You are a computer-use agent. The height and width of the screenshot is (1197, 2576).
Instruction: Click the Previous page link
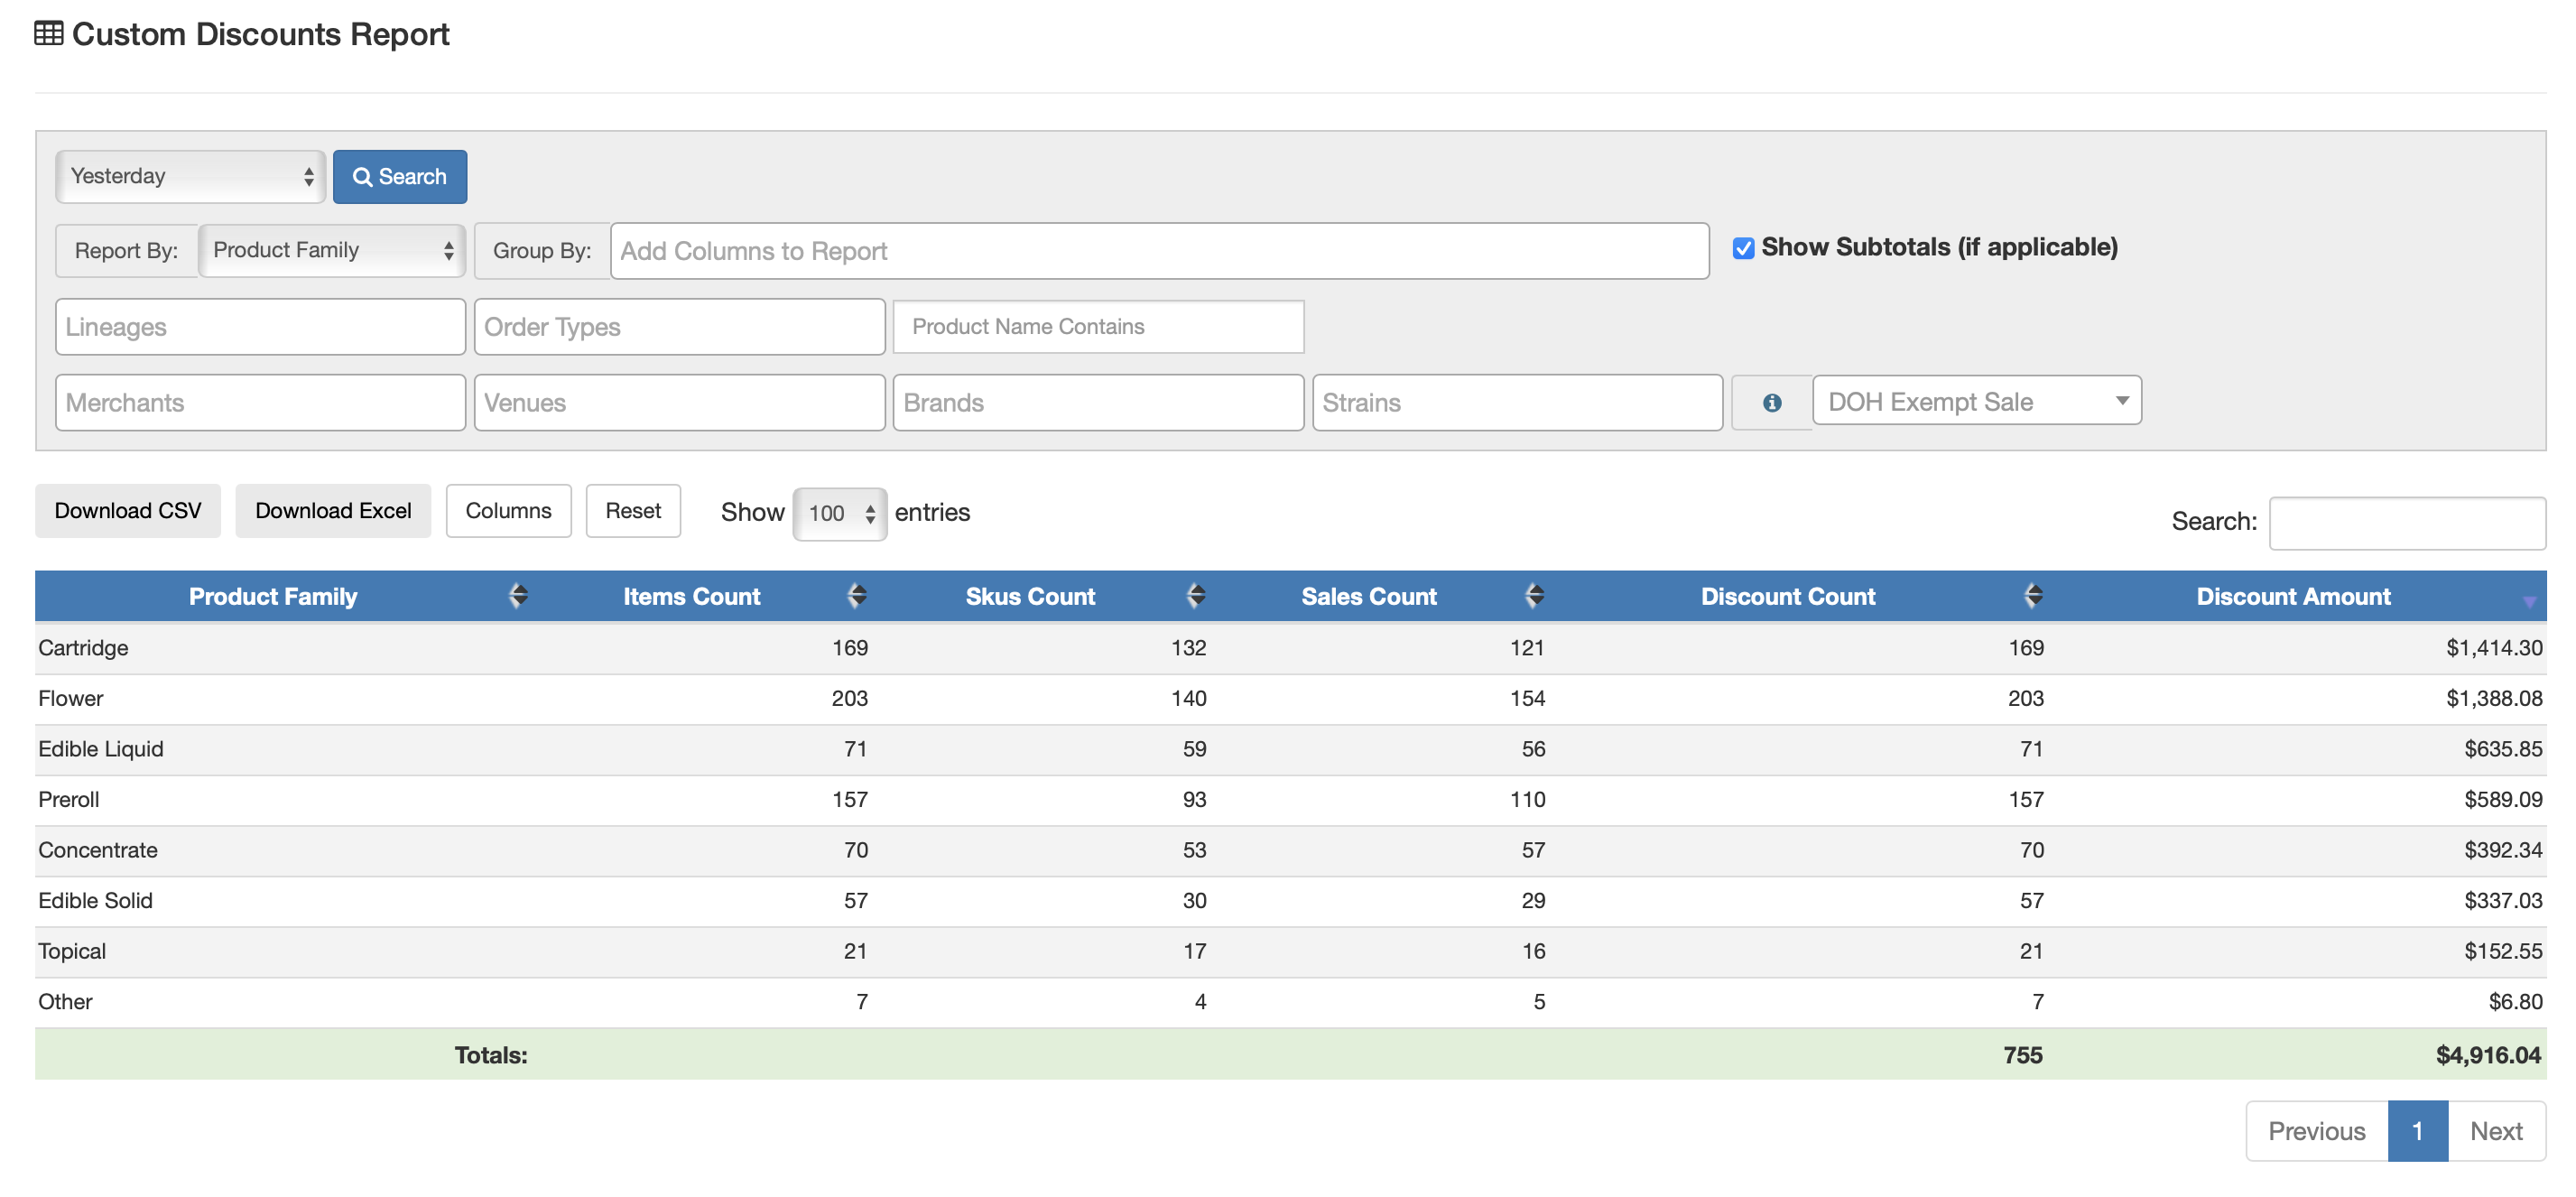coord(2316,1131)
